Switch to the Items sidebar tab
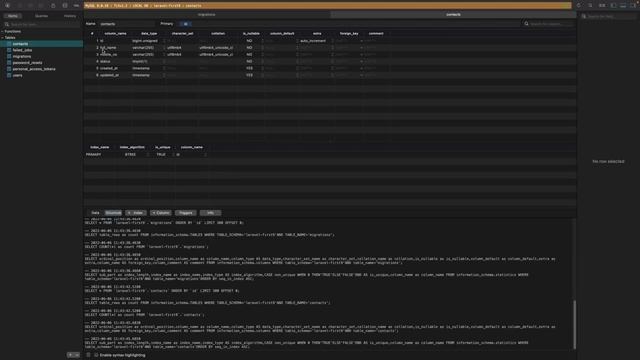Viewport: 640px width, 360px height. point(13,16)
